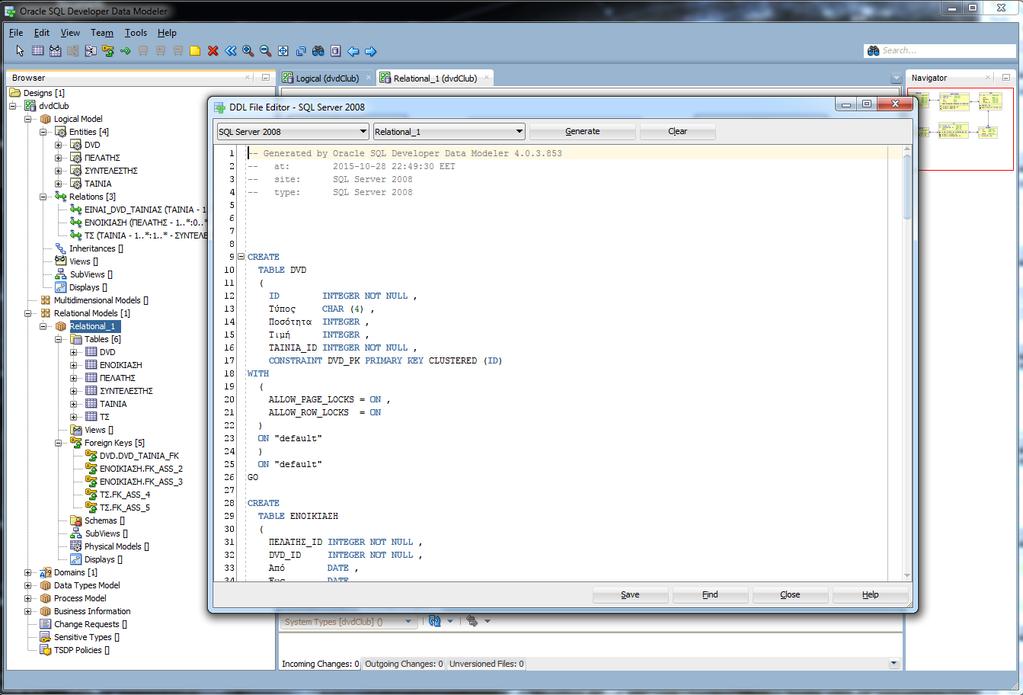1023x695 pixels.
Task: Collapse the Foreign Keys [5] node
Action: [58, 443]
